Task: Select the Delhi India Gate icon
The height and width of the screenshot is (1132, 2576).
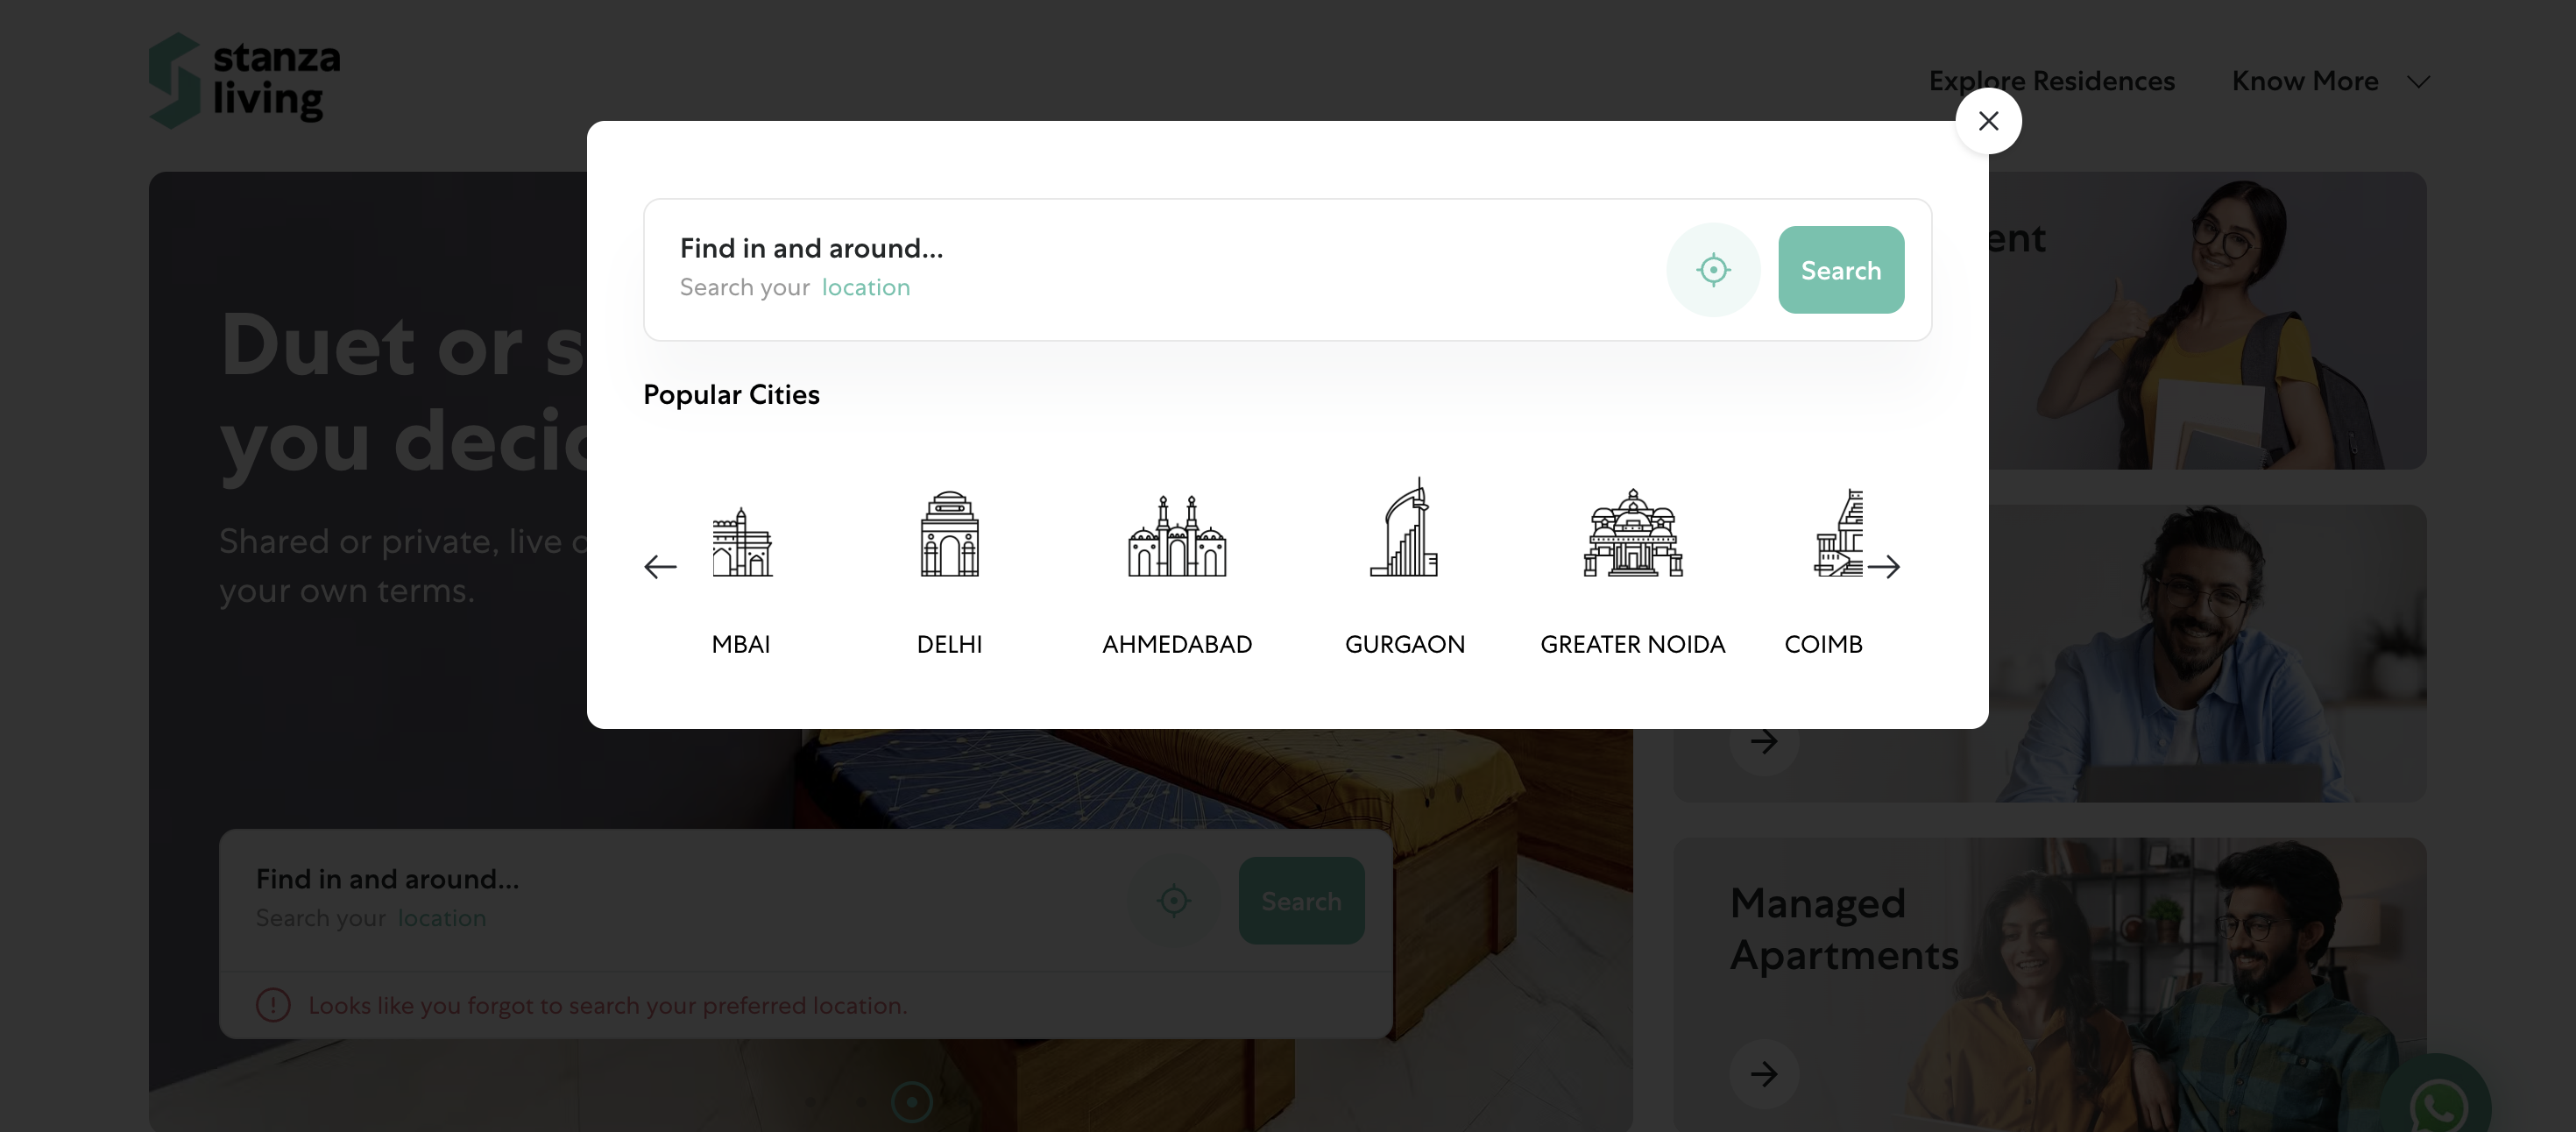Action: click(949, 534)
